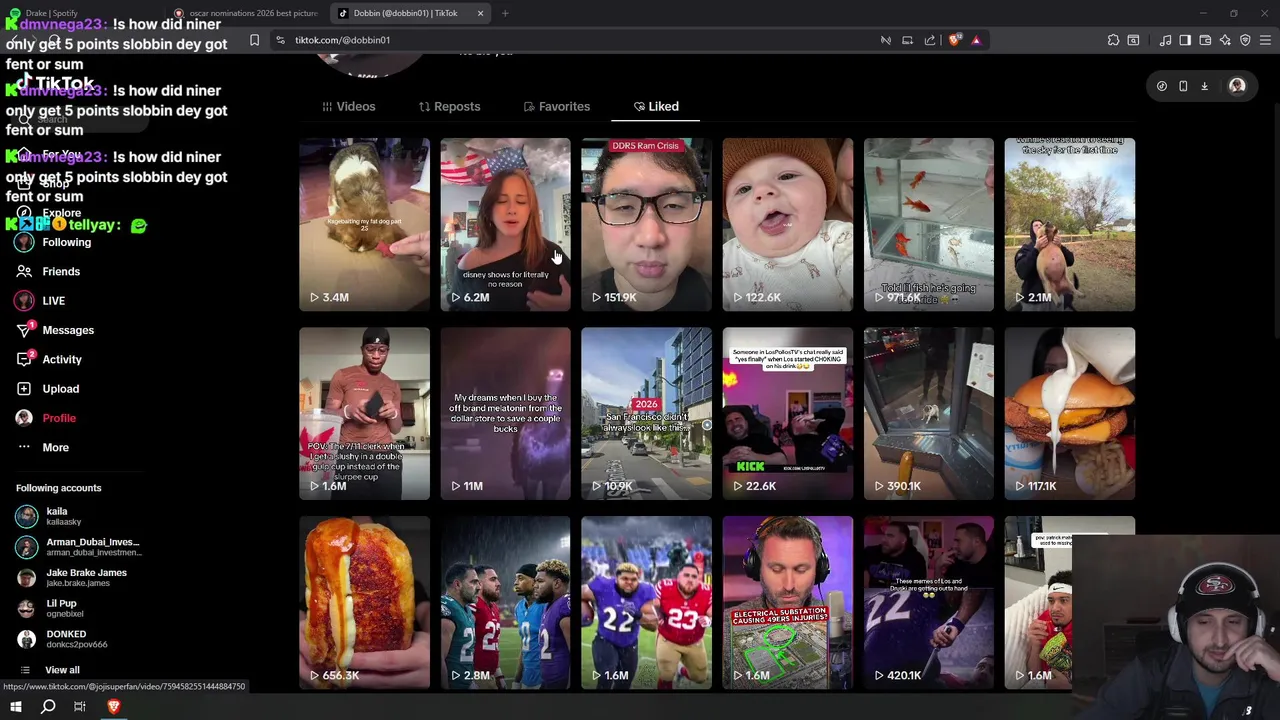Screen dimensions: 1280x720
Task: Open the browser hamburger menu
Action: (1265, 40)
